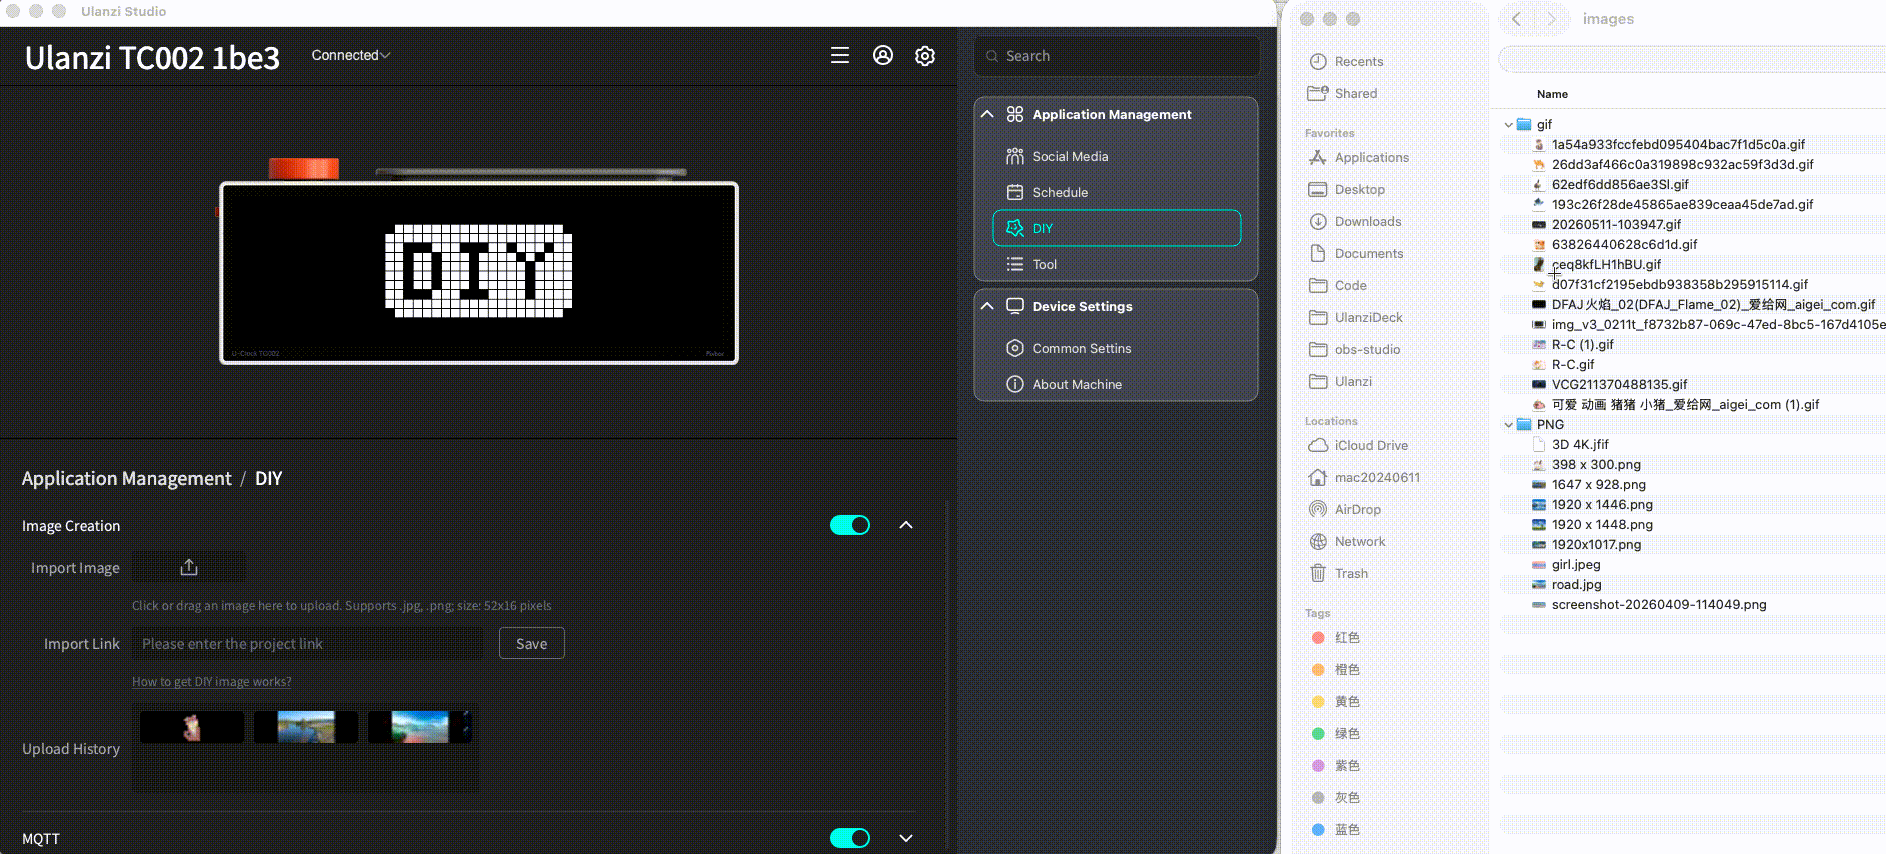The image size is (1886, 854).
Task: Click the Social Media icon in sidebar
Action: coord(1015,156)
